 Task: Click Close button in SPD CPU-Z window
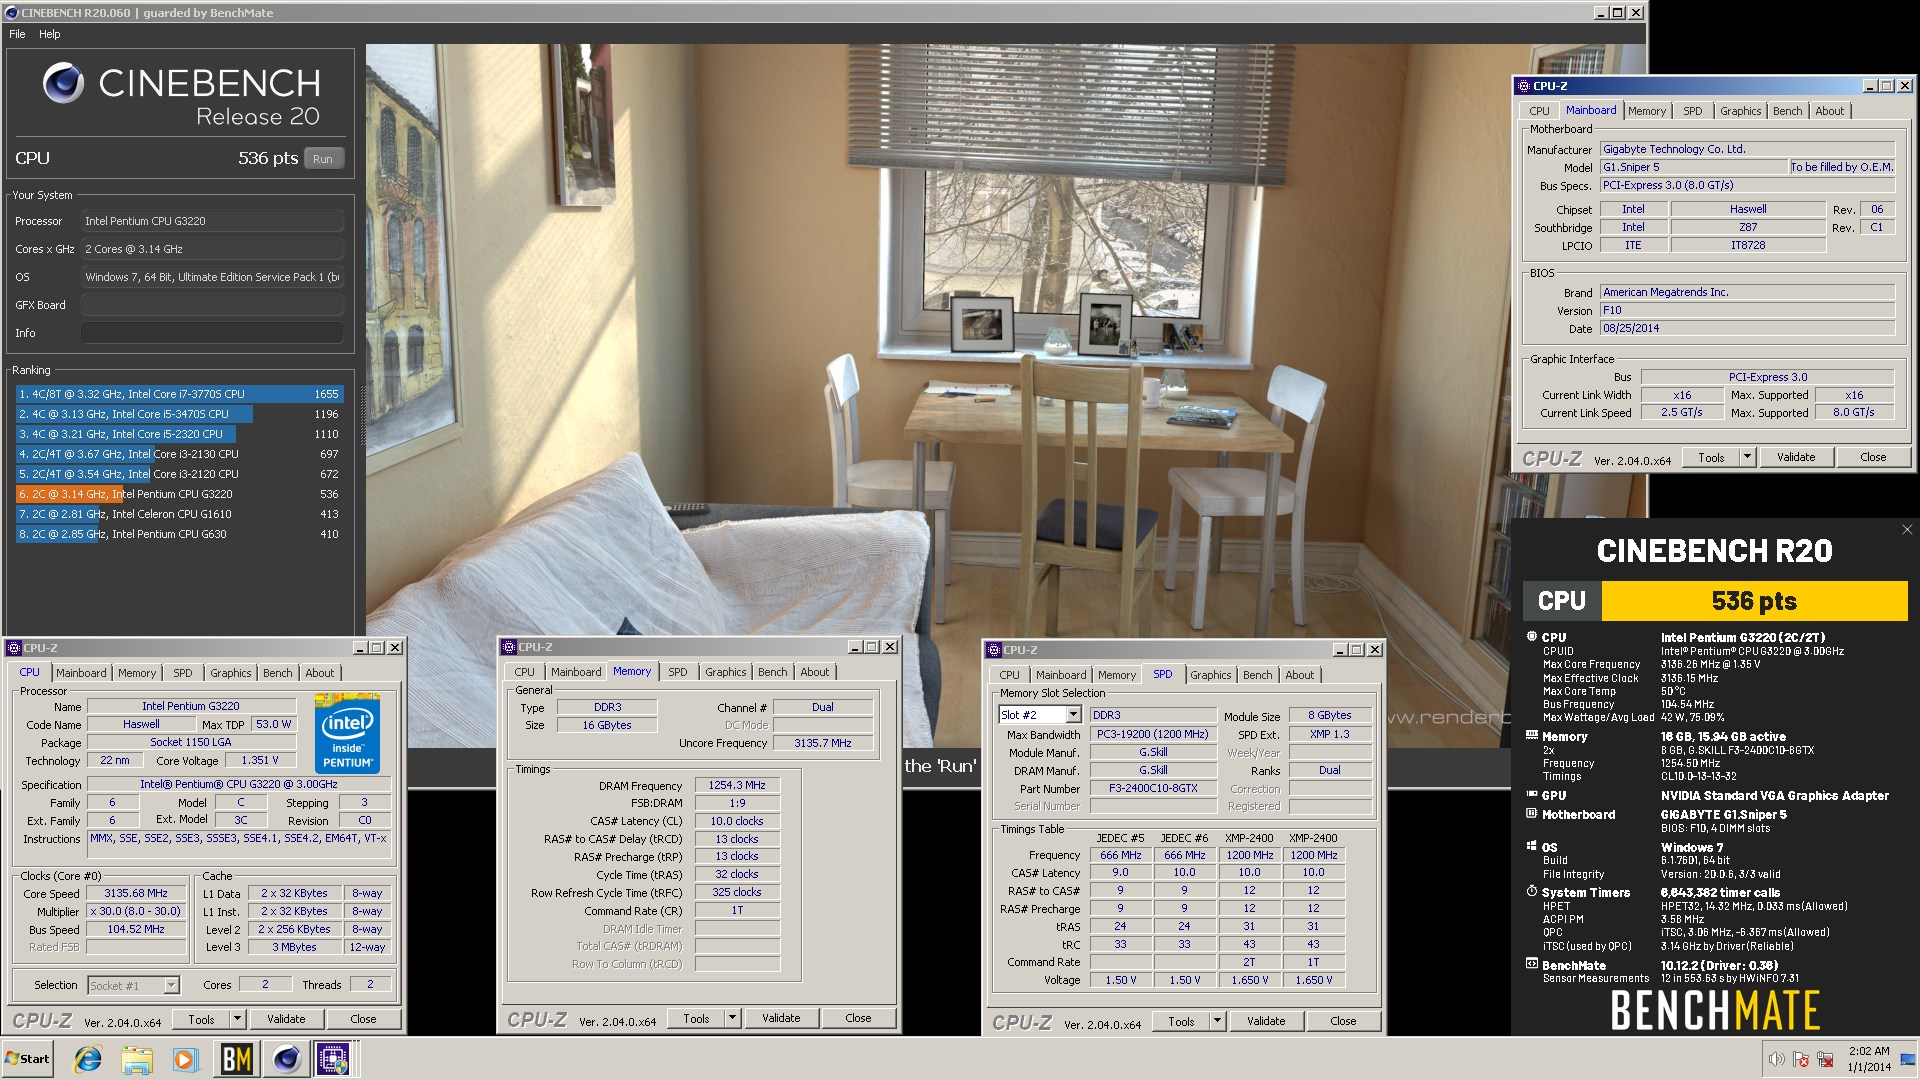click(x=1343, y=1021)
